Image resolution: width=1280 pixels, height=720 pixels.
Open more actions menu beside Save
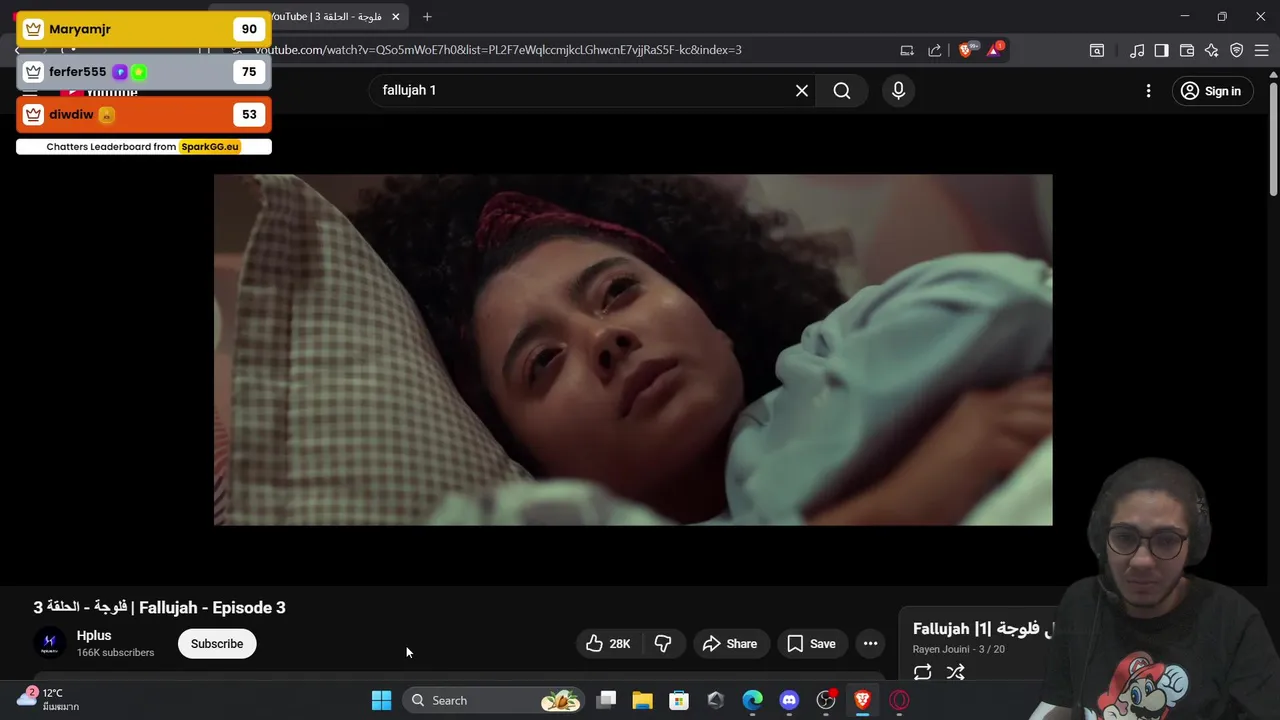pyautogui.click(x=870, y=644)
